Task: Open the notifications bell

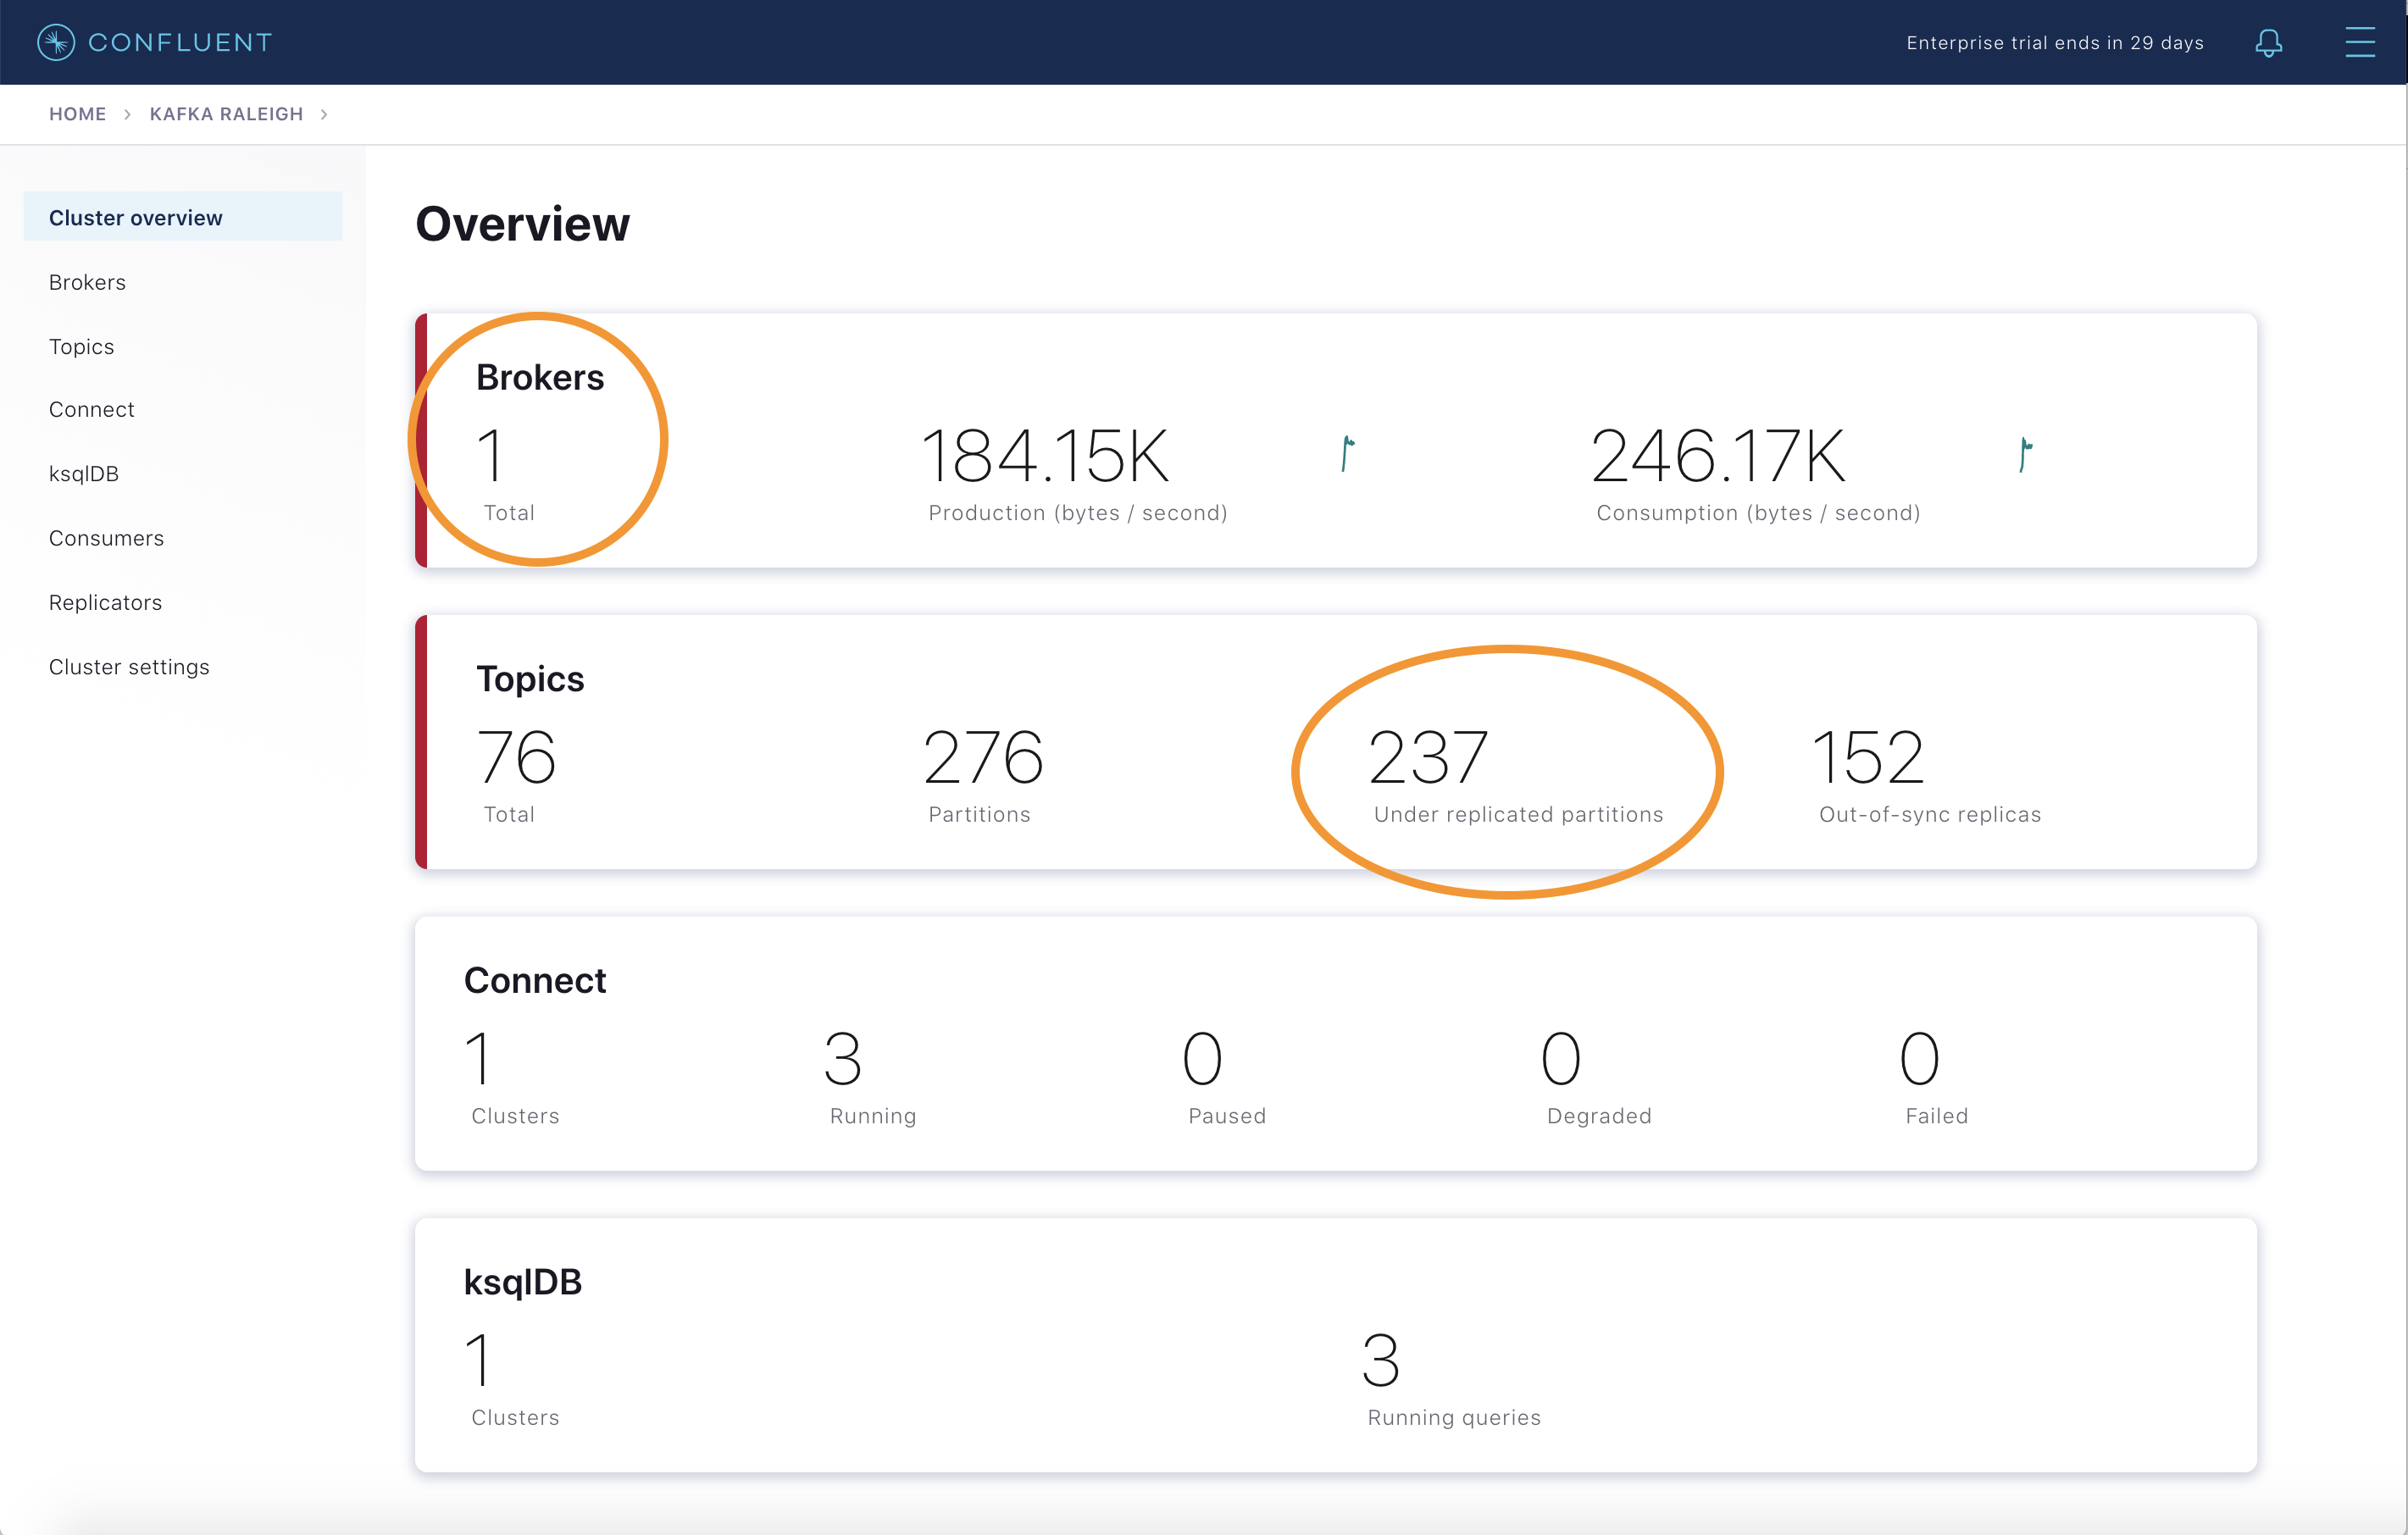Action: [2269, 43]
